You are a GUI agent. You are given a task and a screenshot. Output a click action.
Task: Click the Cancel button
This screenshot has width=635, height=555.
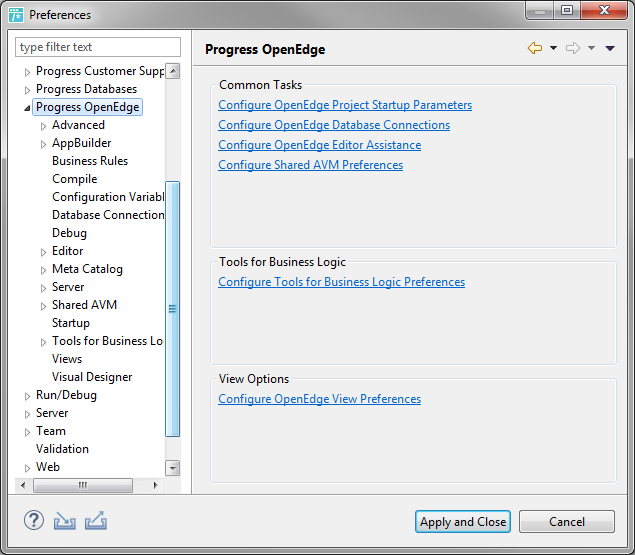(x=567, y=521)
